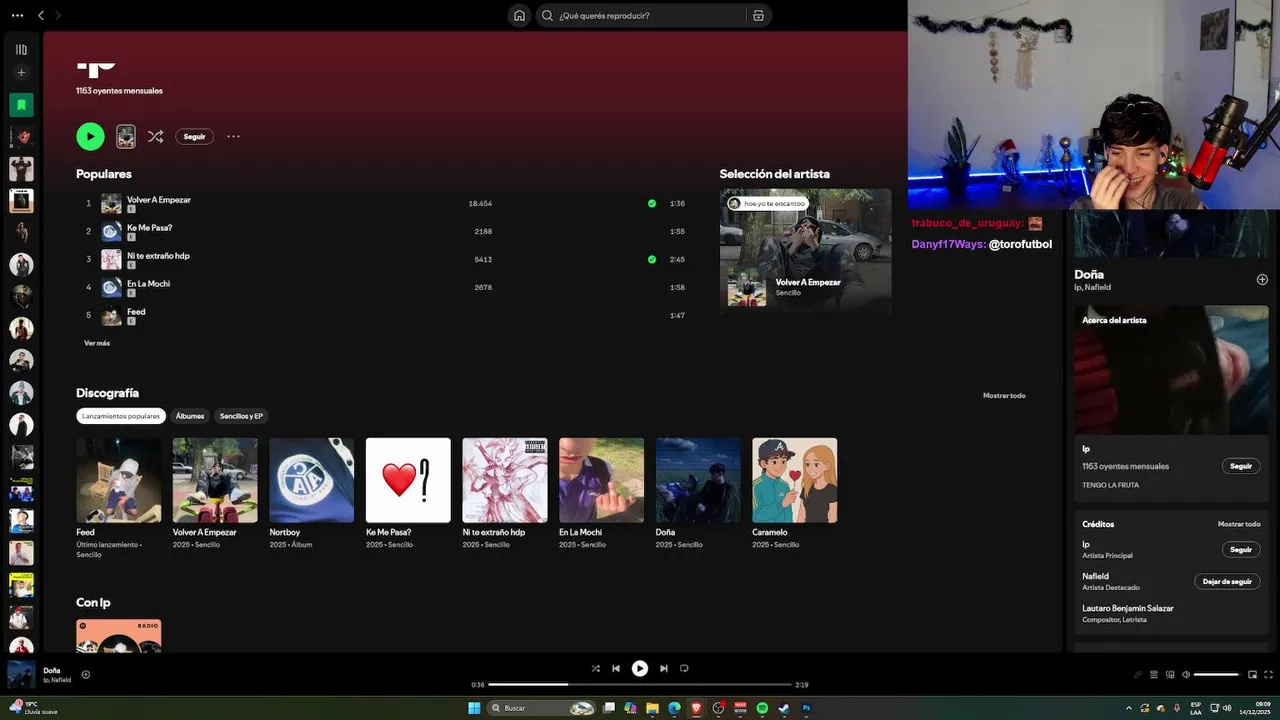Follow the artist via Seguir button

194,136
